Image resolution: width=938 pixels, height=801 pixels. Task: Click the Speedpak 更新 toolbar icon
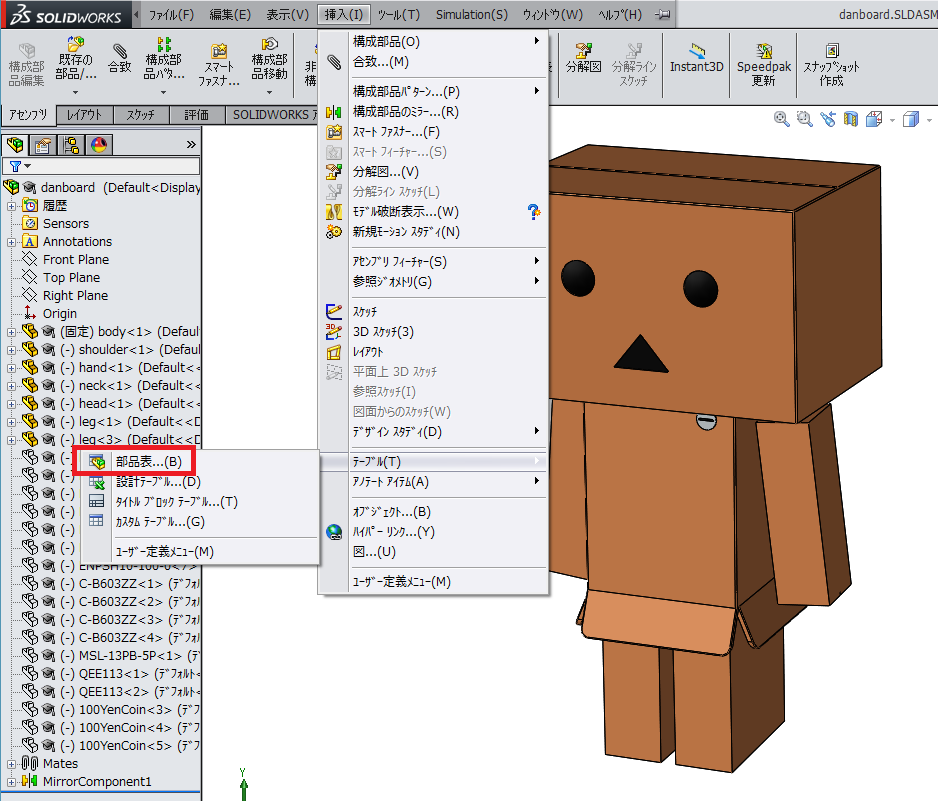[x=763, y=65]
